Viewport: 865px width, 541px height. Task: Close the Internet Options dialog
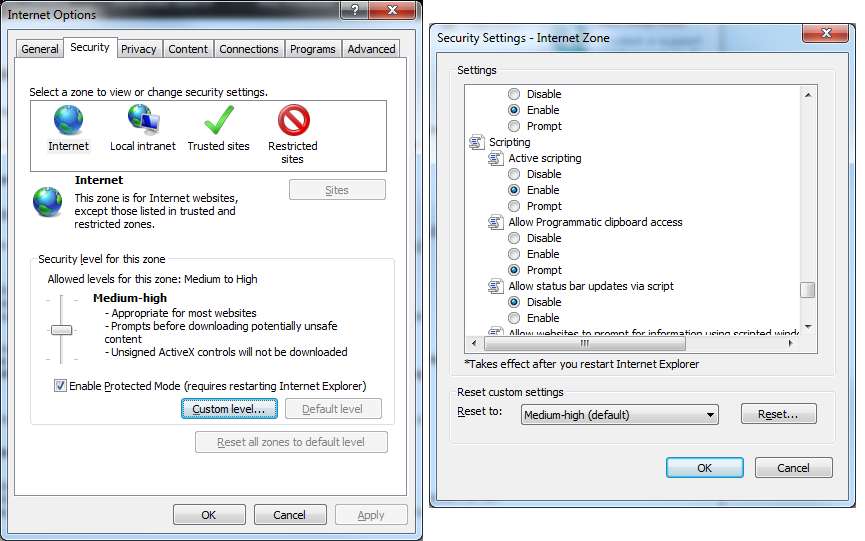pyautogui.click(x=392, y=9)
